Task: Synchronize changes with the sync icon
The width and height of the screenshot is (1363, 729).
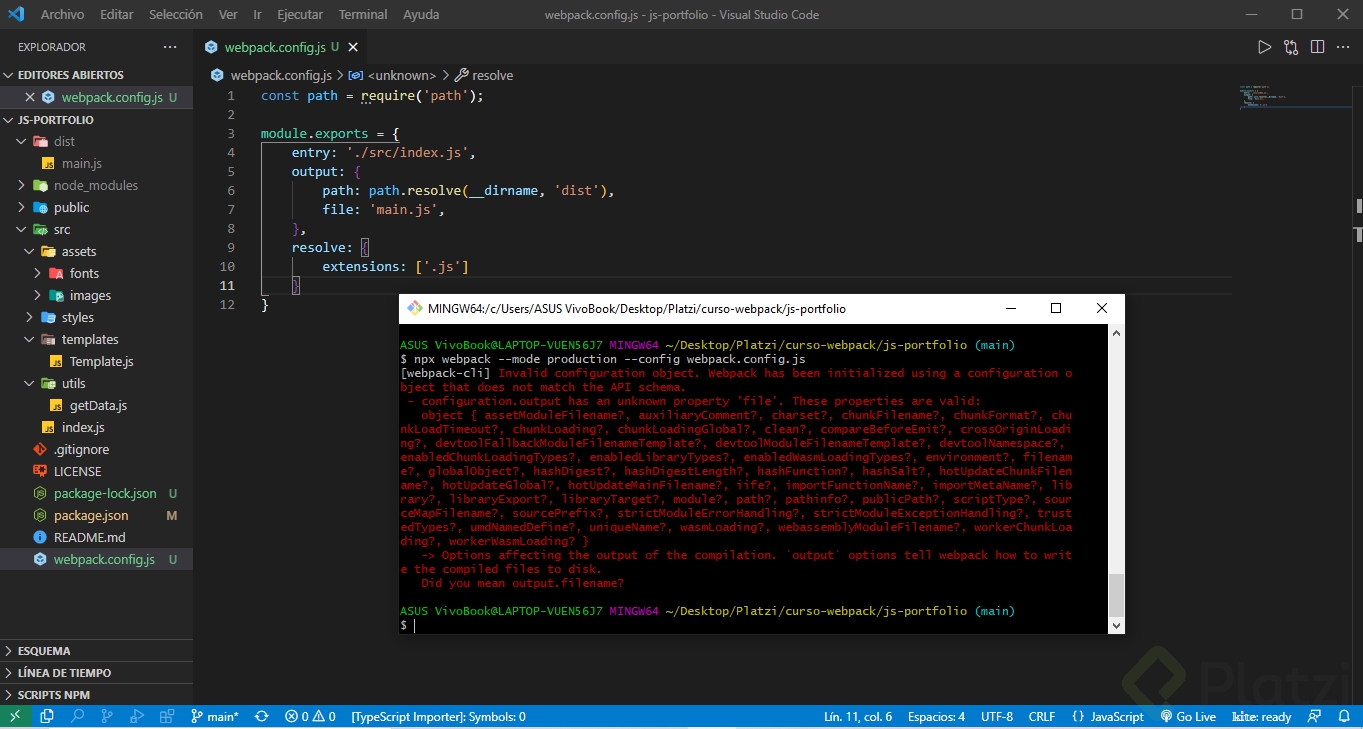Action: pos(262,716)
